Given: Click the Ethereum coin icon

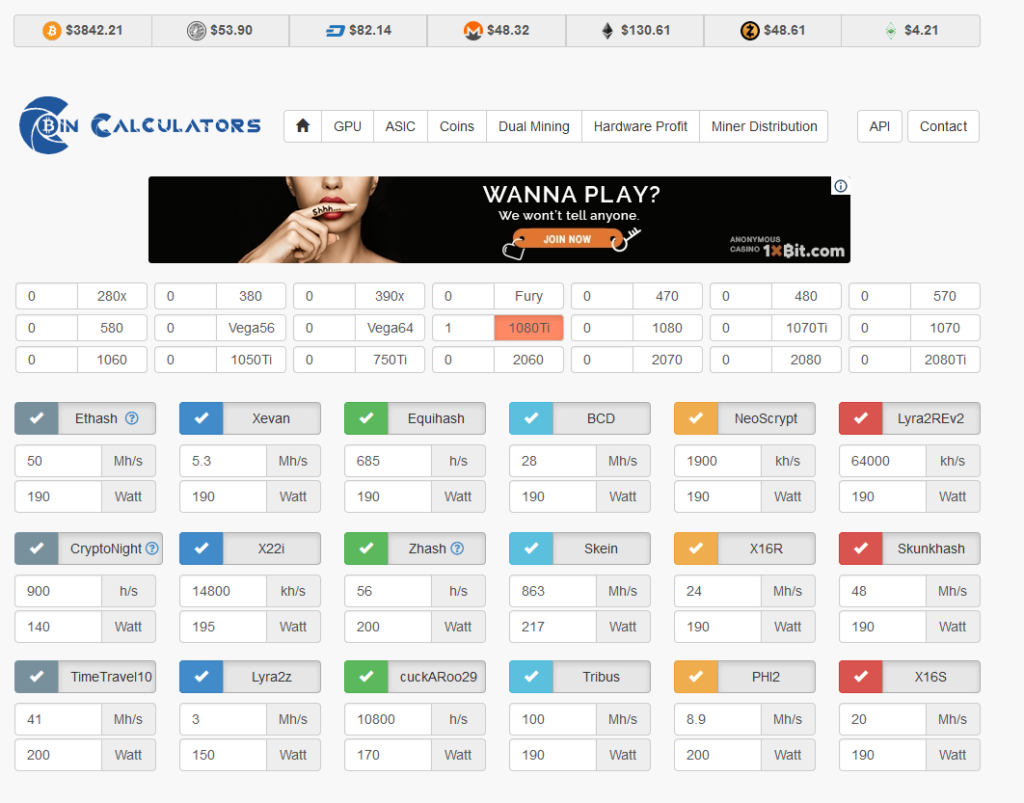Looking at the screenshot, I should coord(607,31).
